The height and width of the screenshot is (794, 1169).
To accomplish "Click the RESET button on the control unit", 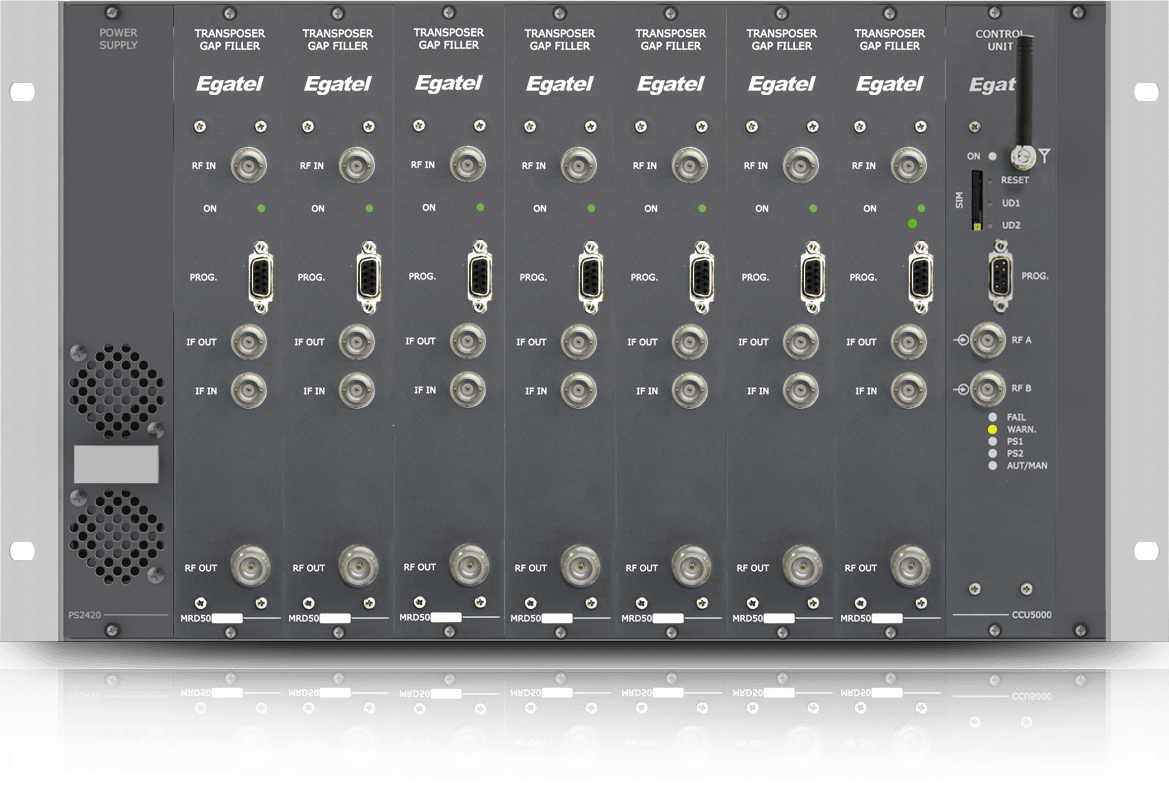I will 990,180.
